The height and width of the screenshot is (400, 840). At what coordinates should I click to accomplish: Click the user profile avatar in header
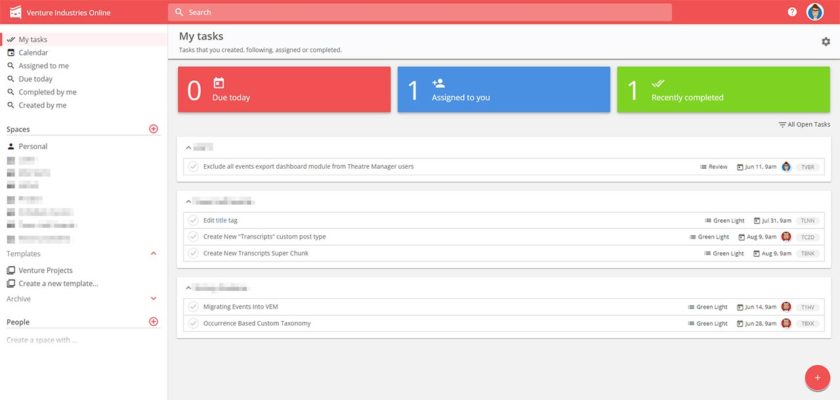[815, 12]
